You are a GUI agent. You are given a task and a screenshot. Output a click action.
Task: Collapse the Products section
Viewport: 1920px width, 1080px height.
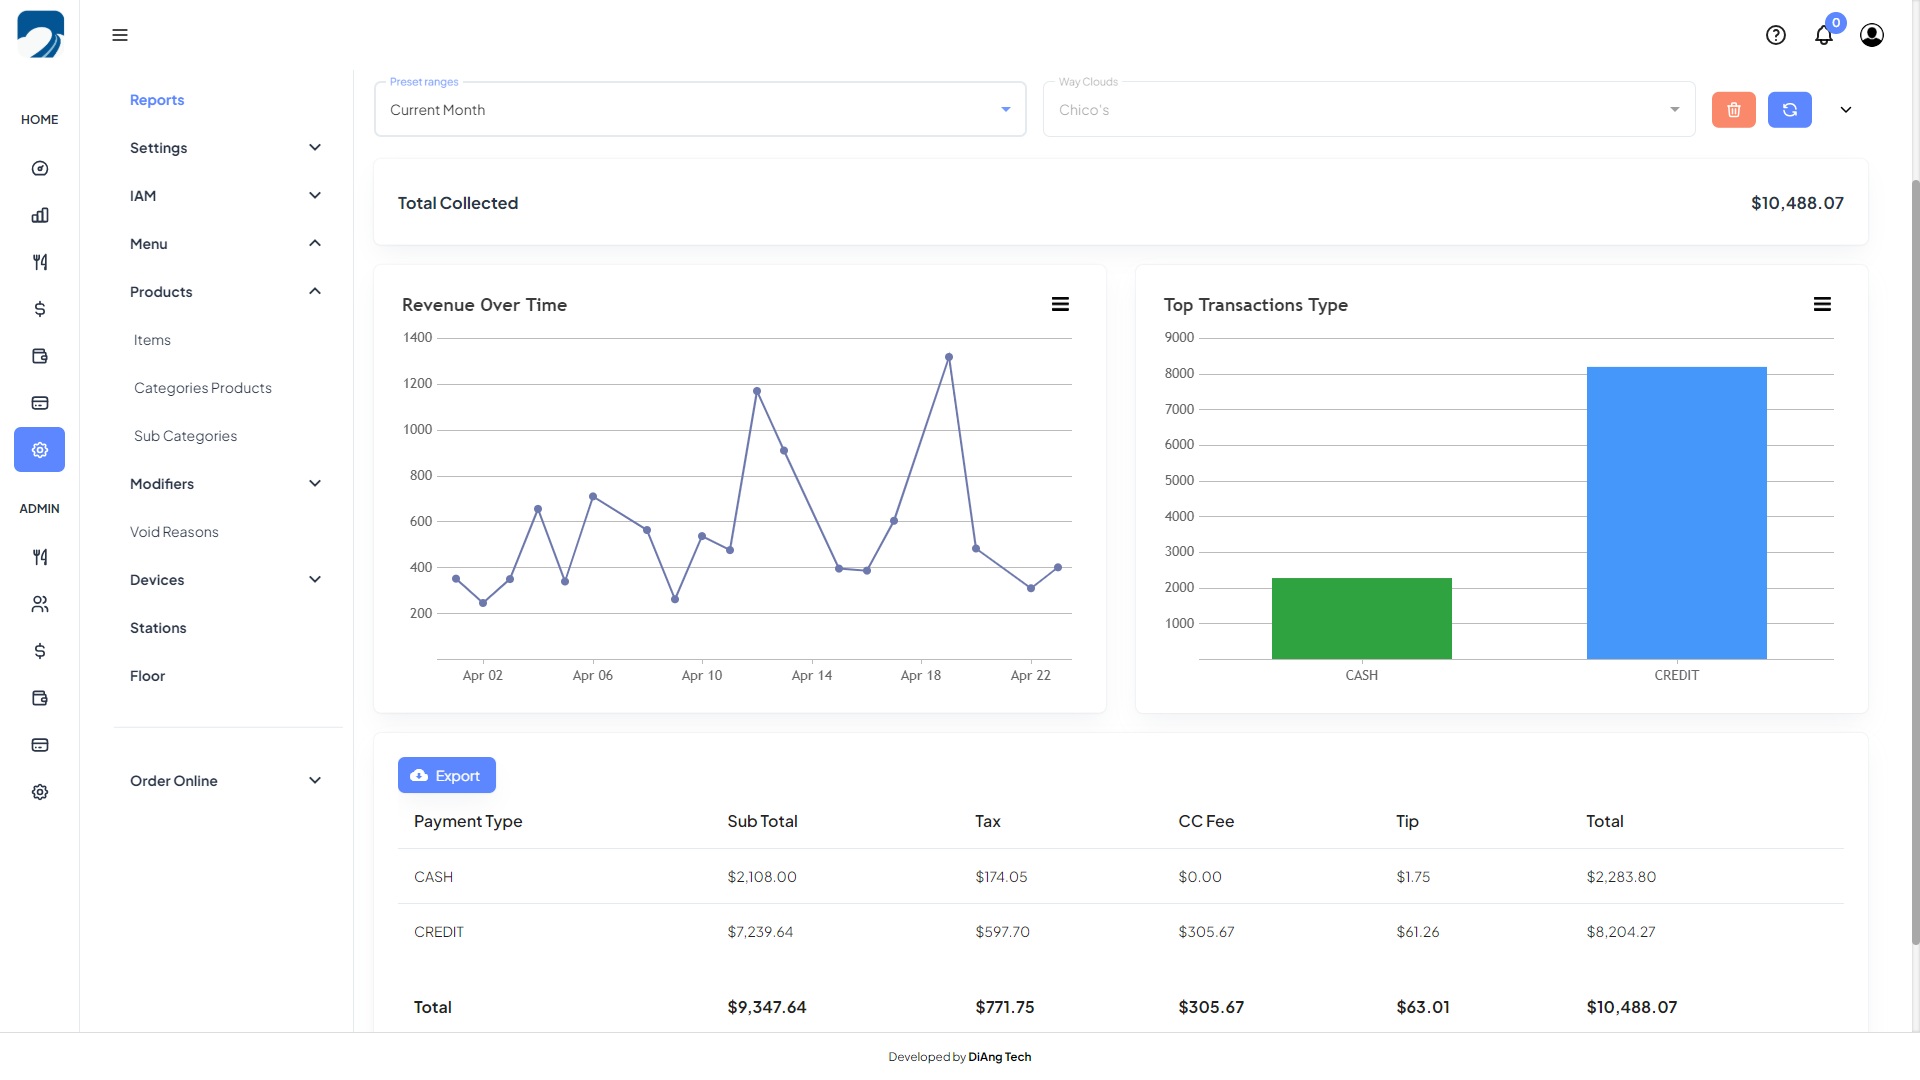226,292
